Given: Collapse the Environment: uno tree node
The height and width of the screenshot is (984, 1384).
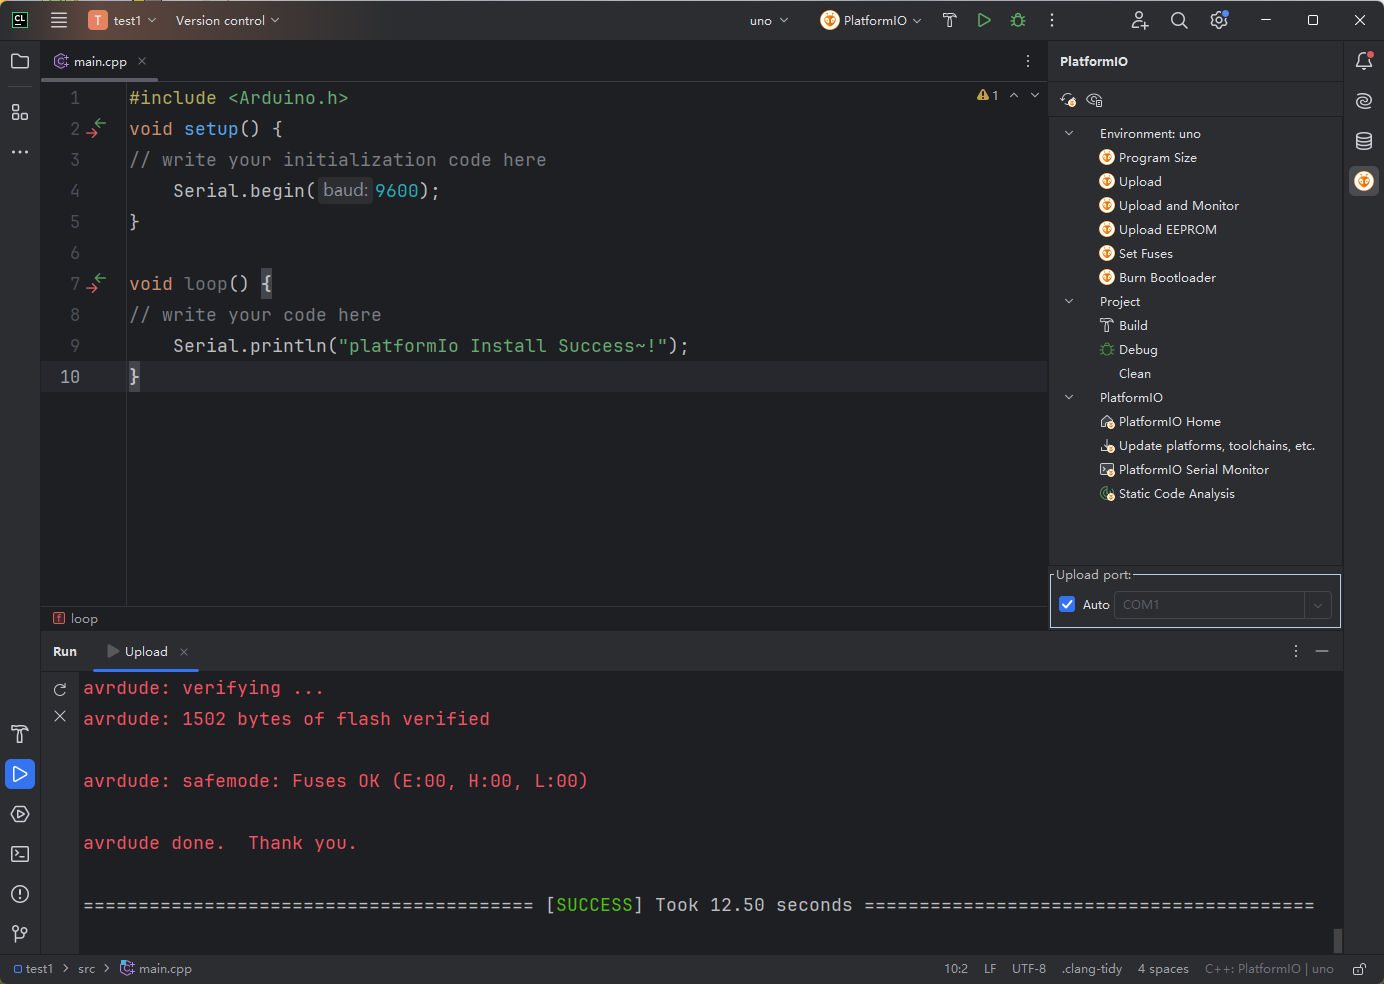Looking at the screenshot, I should click(1069, 133).
